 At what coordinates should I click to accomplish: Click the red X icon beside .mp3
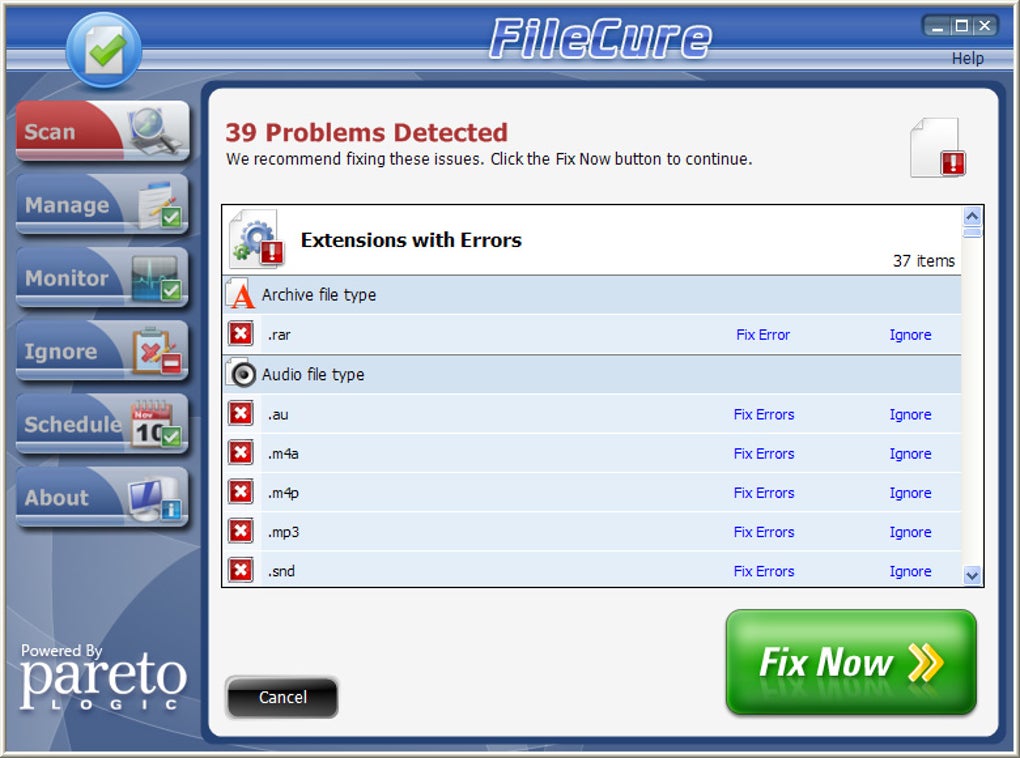pos(241,532)
